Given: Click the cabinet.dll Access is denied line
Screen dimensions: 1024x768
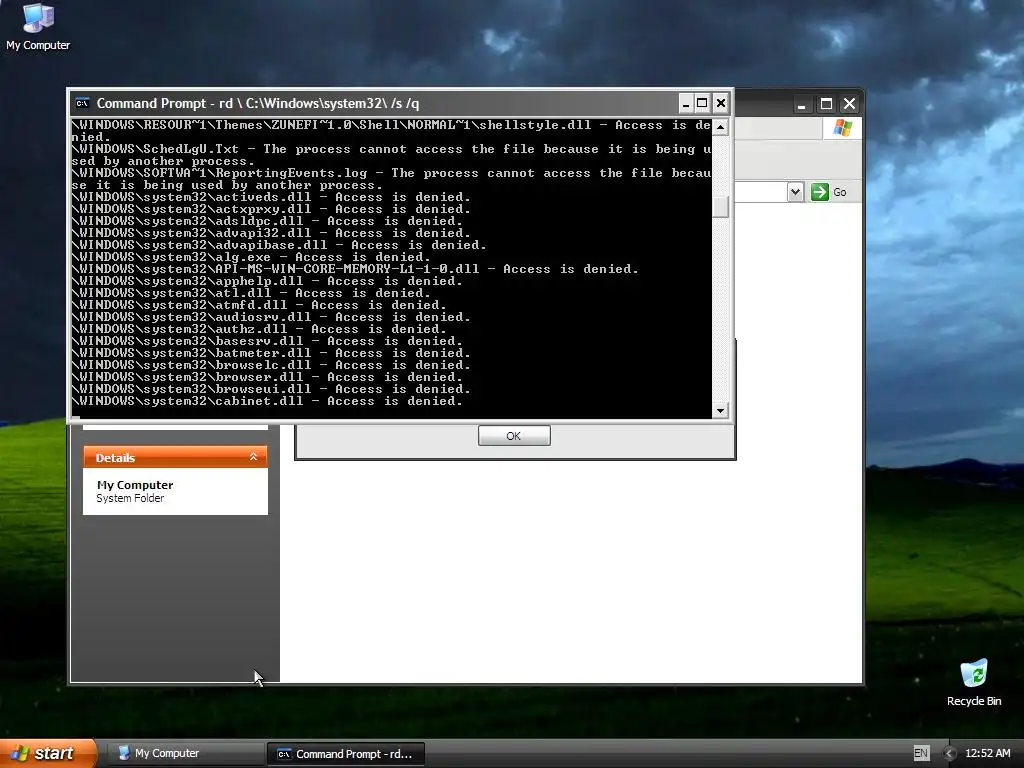Looking at the screenshot, I should tap(267, 401).
